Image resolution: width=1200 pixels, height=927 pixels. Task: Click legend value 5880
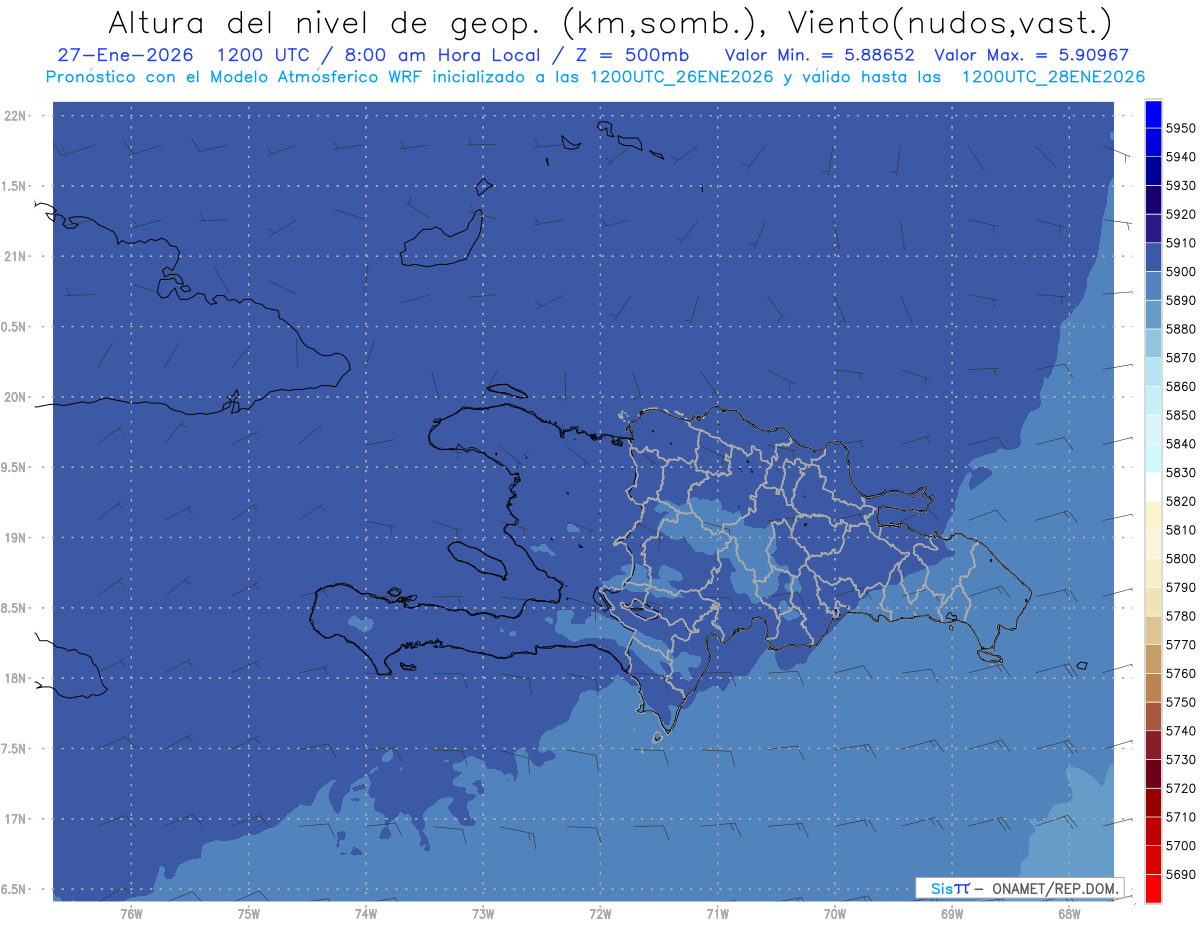coord(1180,329)
